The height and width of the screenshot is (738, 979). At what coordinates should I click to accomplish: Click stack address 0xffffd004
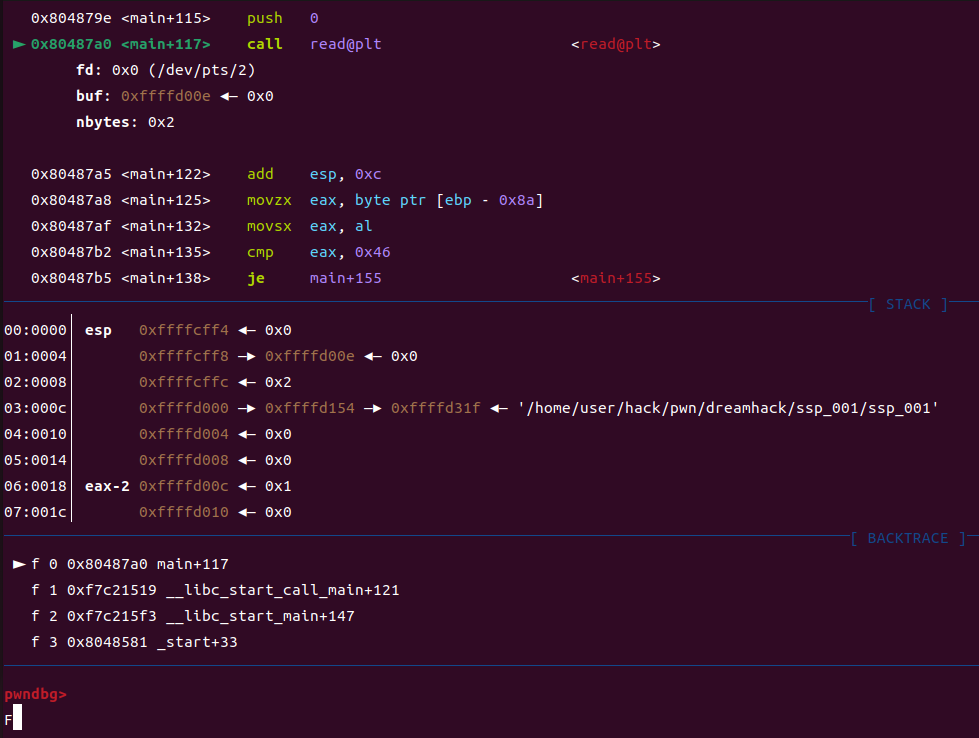(184, 435)
